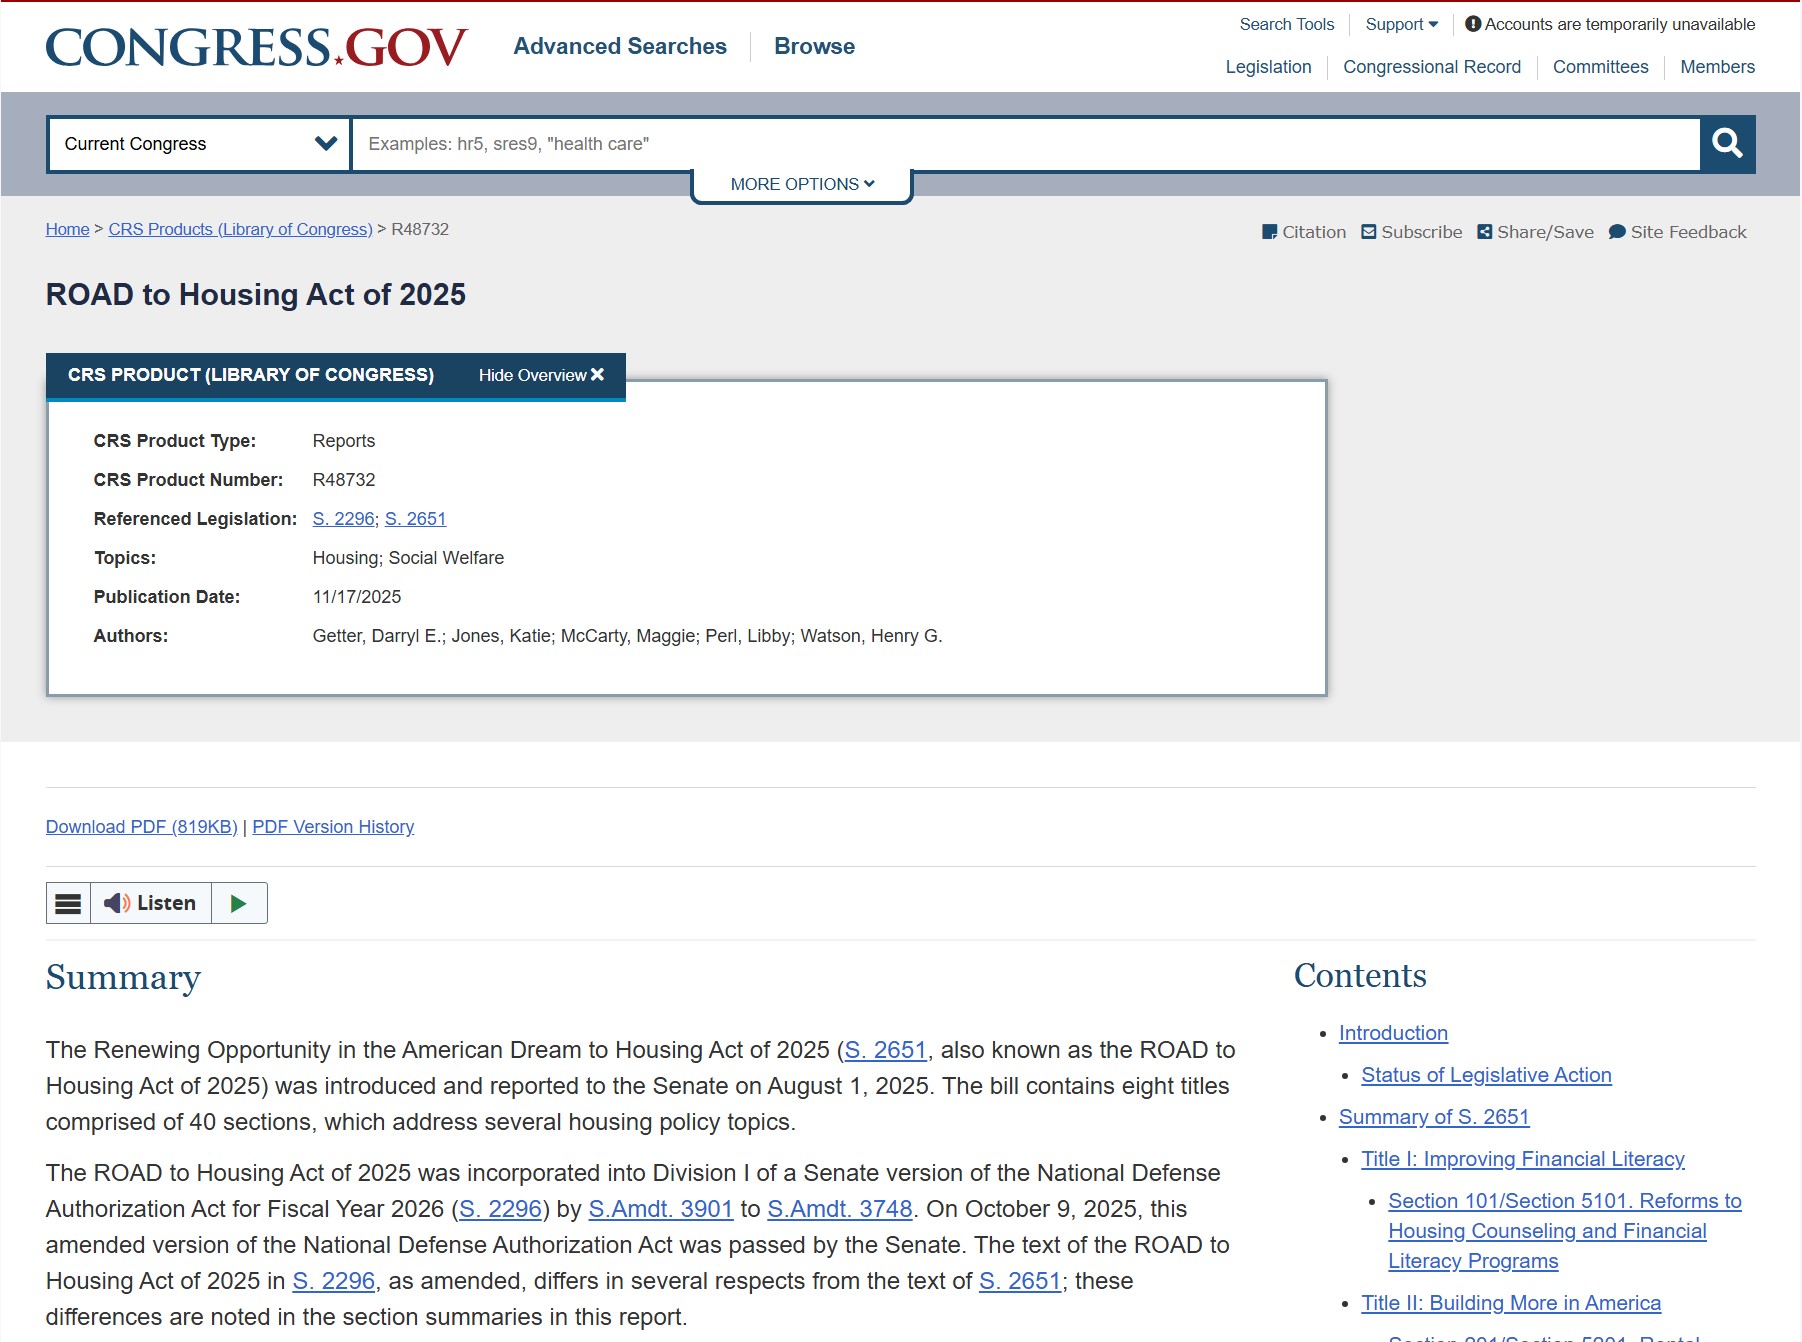
Task: Click the Congress.gov logo
Action: (256, 47)
